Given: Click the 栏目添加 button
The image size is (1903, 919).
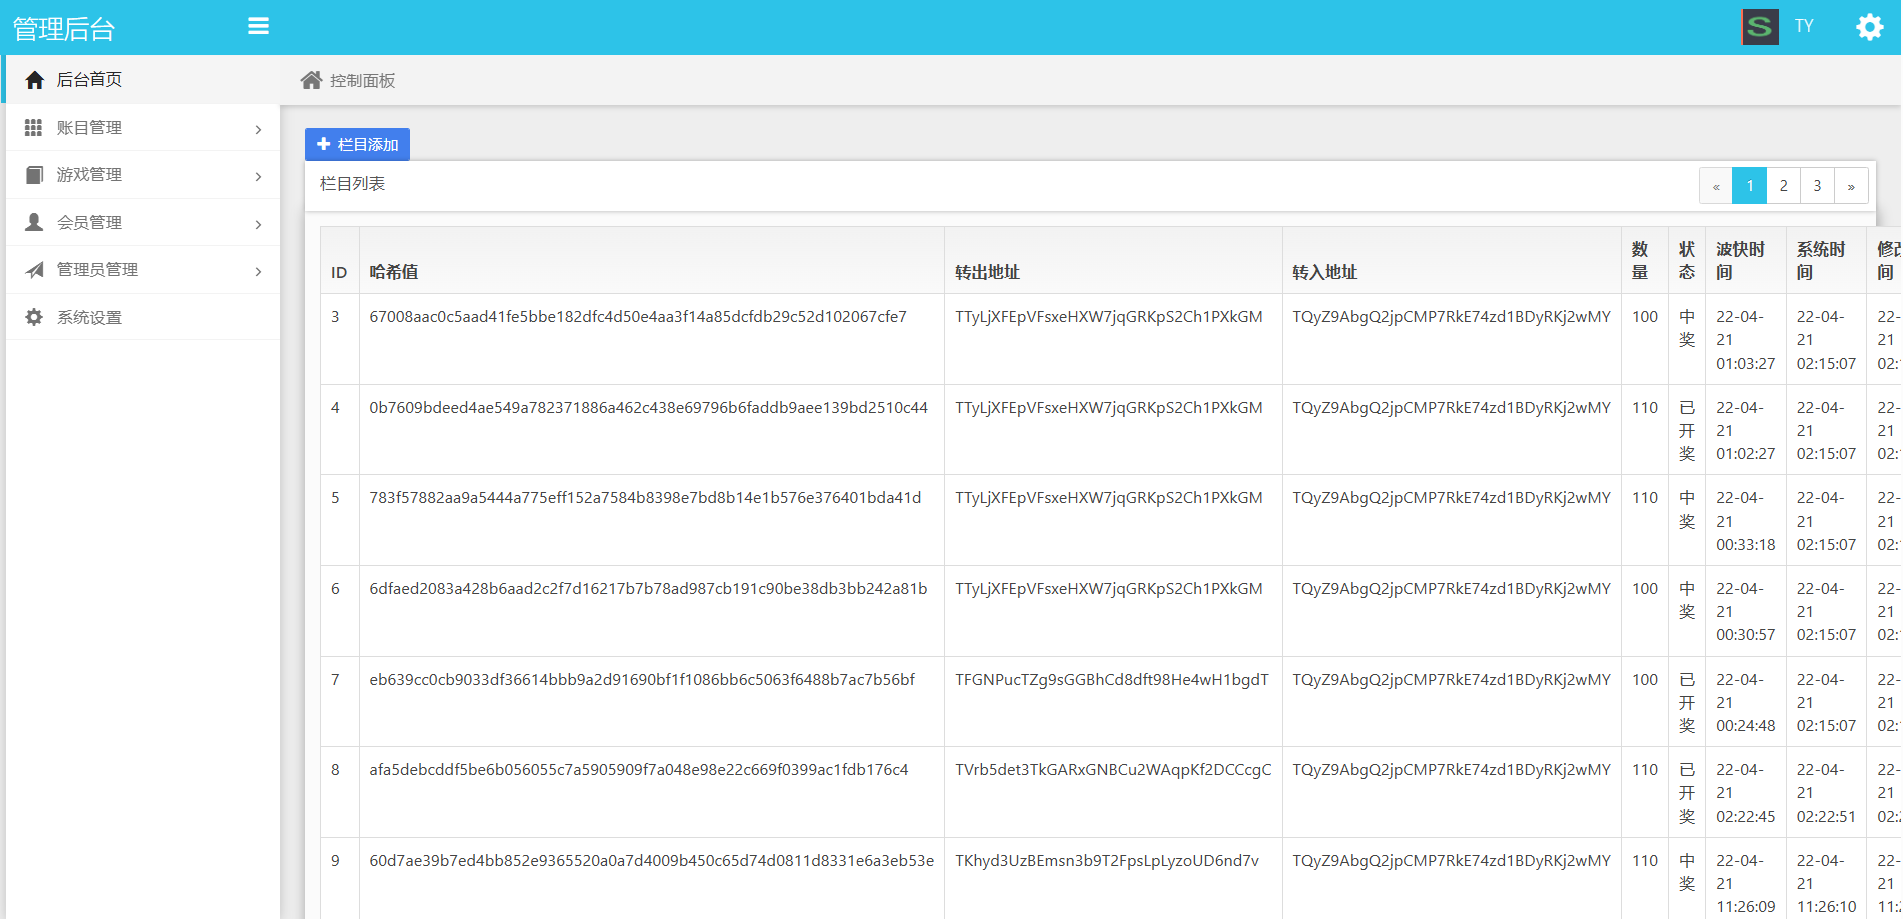Looking at the screenshot, I should [x=357, y=145].
